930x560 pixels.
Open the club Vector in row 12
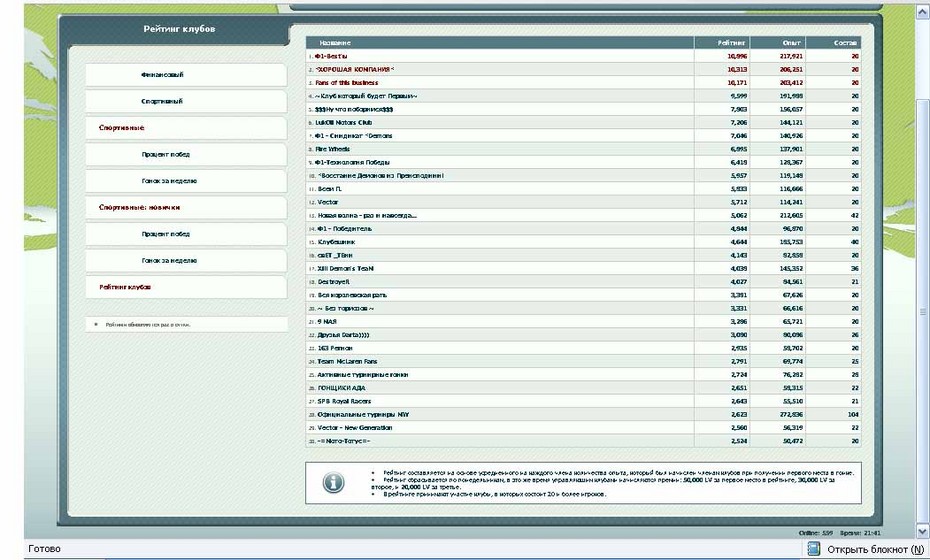point(328,202)
